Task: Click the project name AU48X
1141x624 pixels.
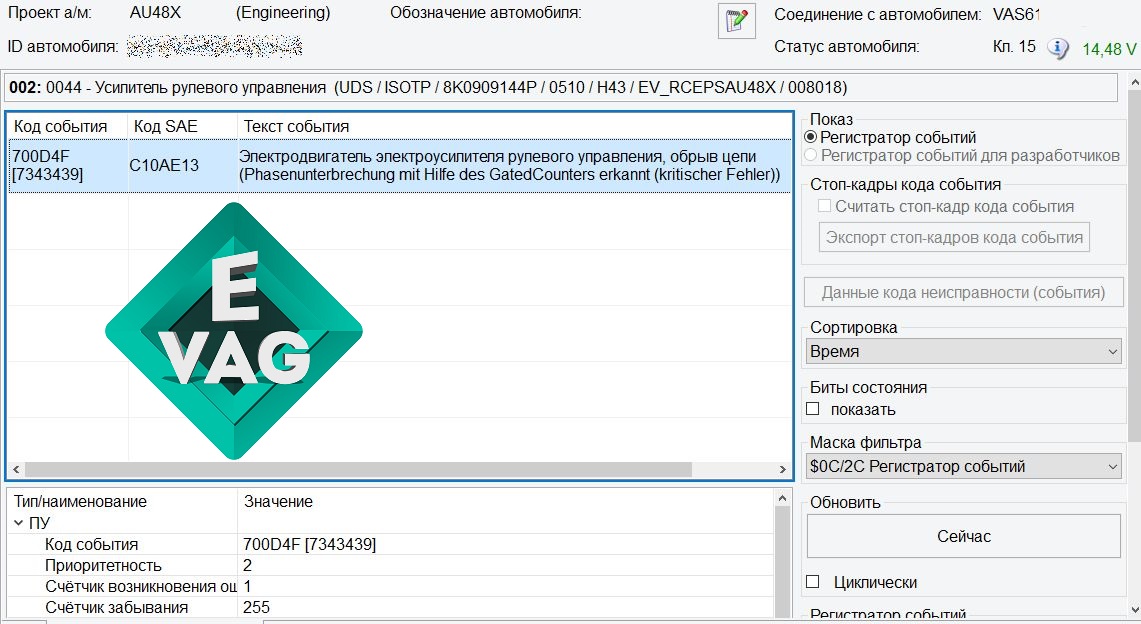Action: [x=155, y=12]
